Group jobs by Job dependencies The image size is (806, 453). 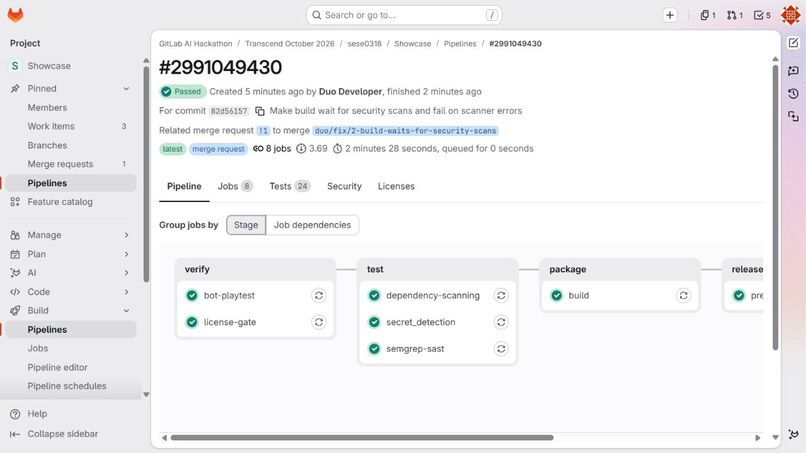[312, 225]
